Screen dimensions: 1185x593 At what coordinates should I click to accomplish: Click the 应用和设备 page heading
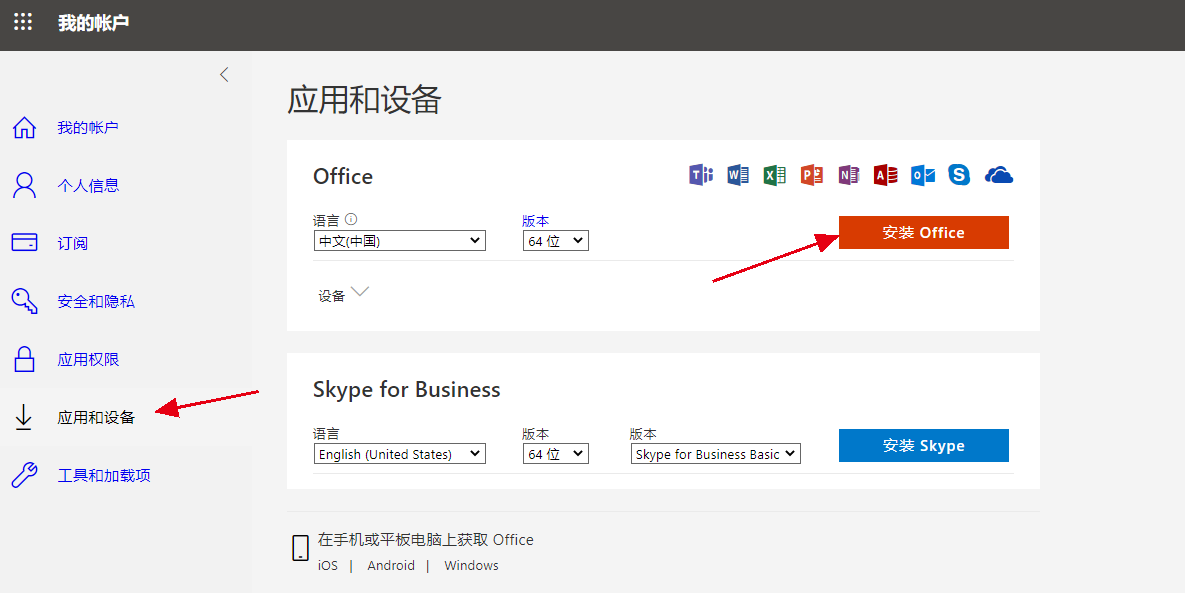click(x=364, y=100)
